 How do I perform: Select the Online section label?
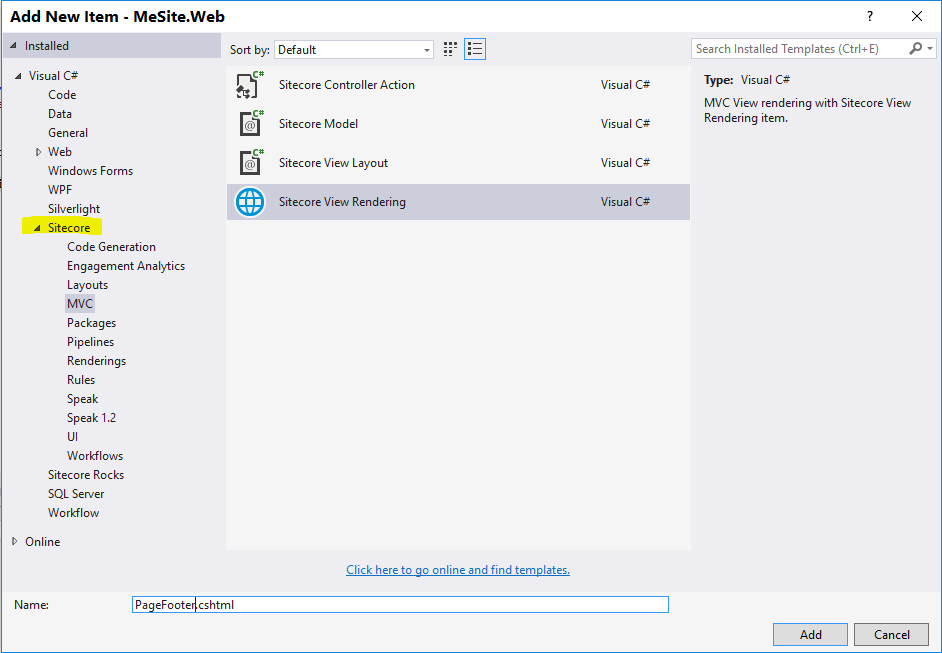coord(43,542)
